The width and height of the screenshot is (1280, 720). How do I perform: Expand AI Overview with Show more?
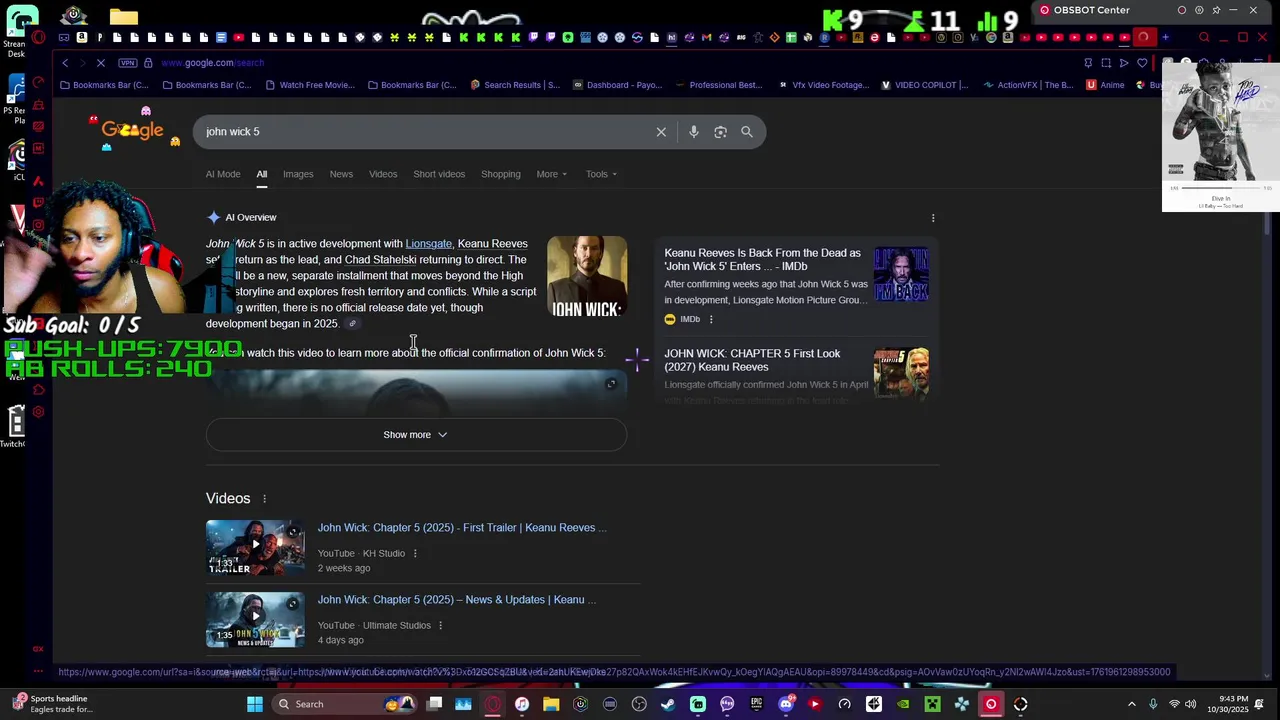tap(416, 435)
